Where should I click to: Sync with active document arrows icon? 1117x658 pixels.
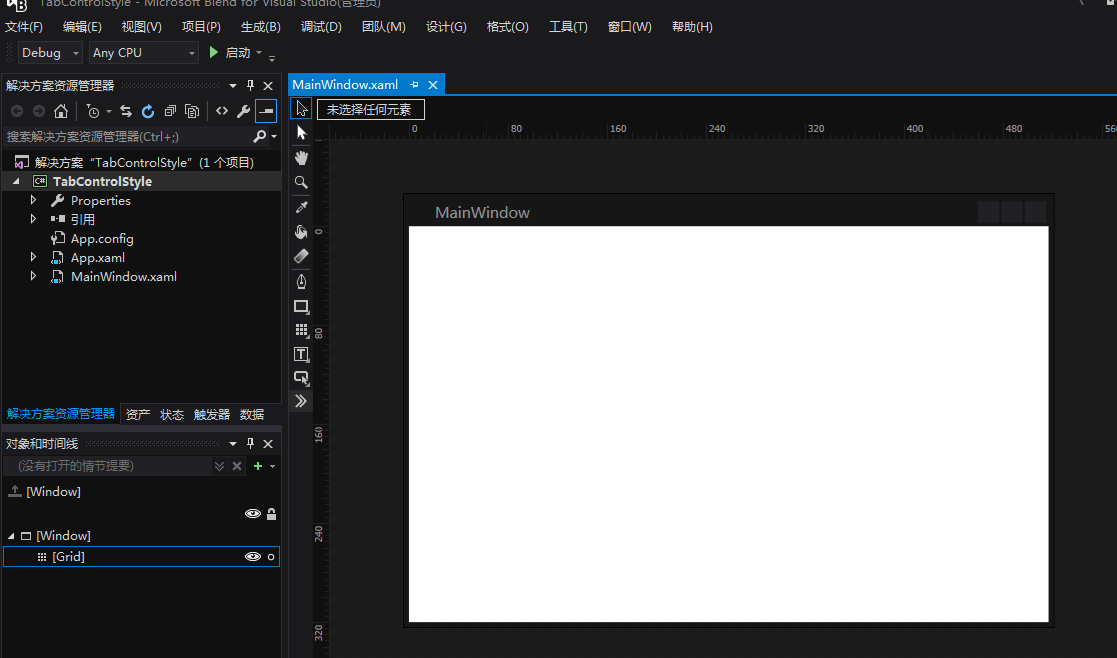[x=126, y=111]
